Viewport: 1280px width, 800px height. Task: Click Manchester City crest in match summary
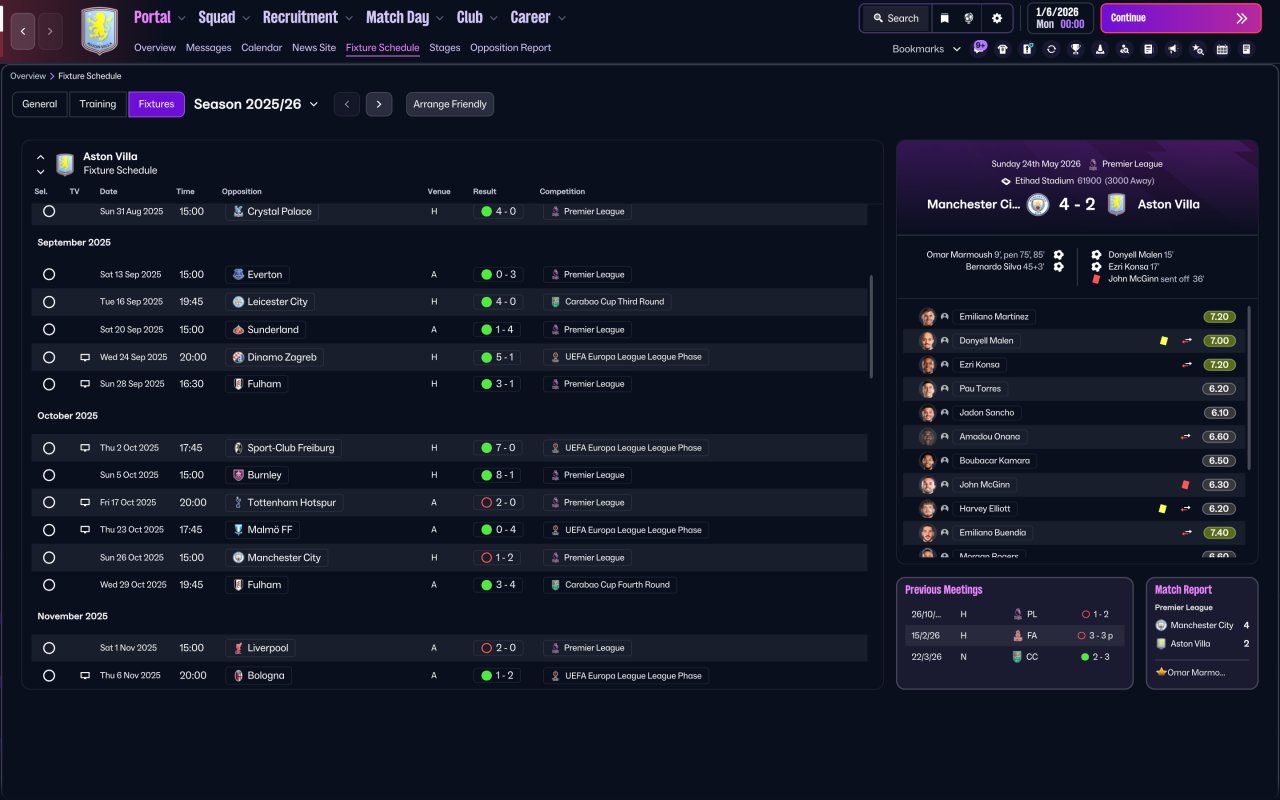(1038, 204)
